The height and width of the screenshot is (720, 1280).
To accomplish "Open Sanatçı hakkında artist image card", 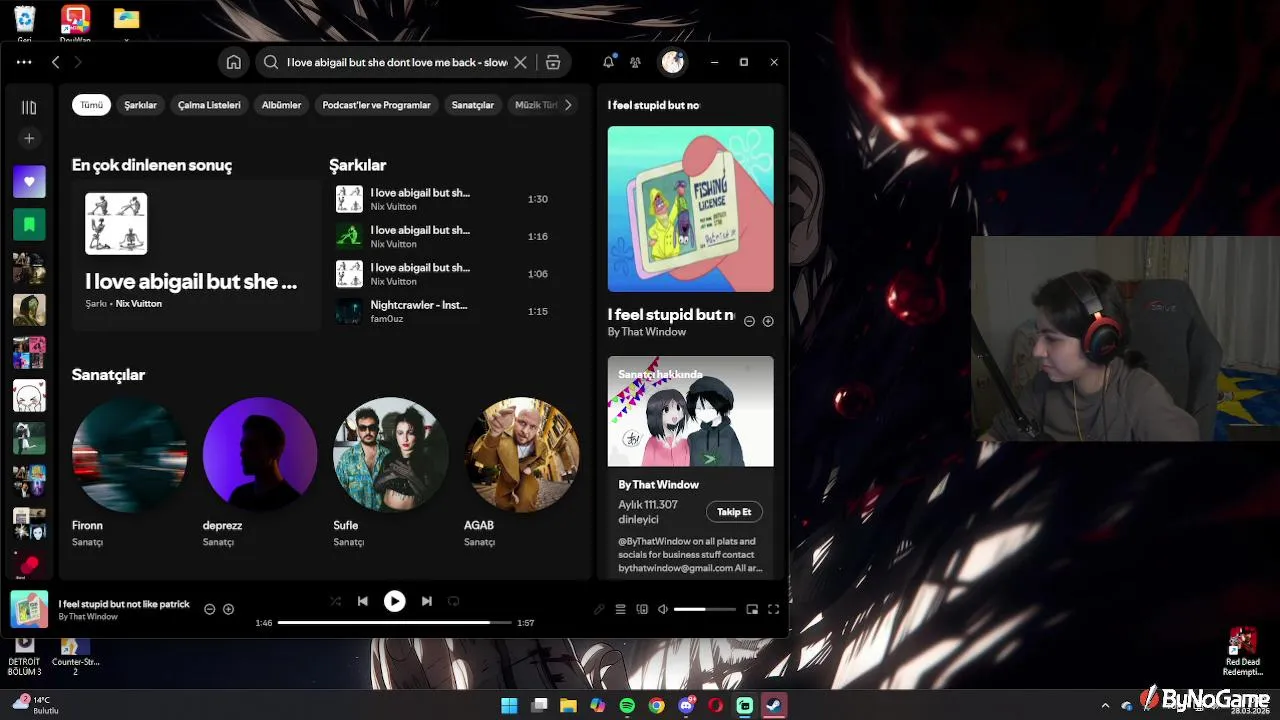I will point(690,411).
